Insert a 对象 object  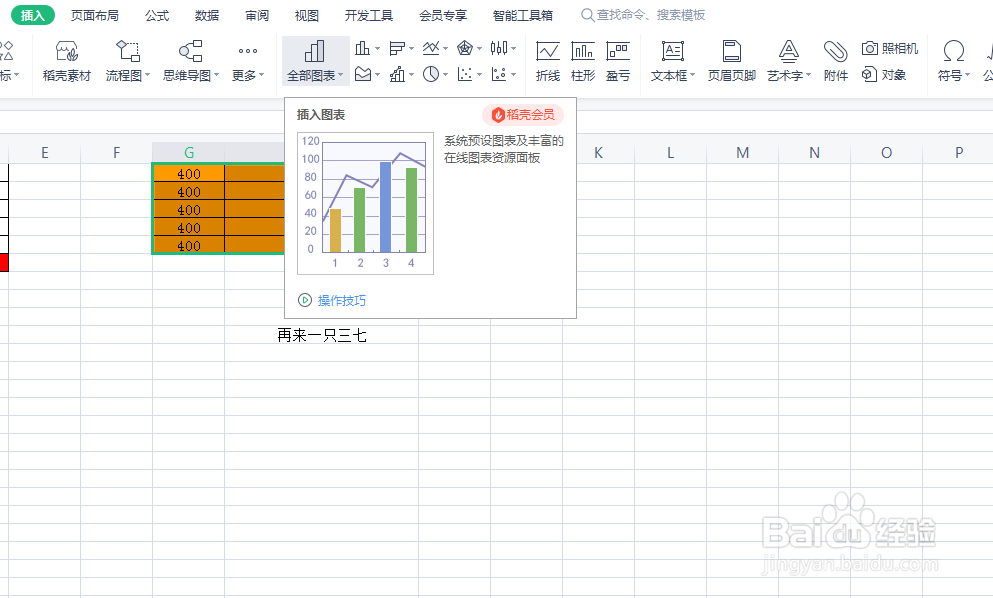(884, 74)
